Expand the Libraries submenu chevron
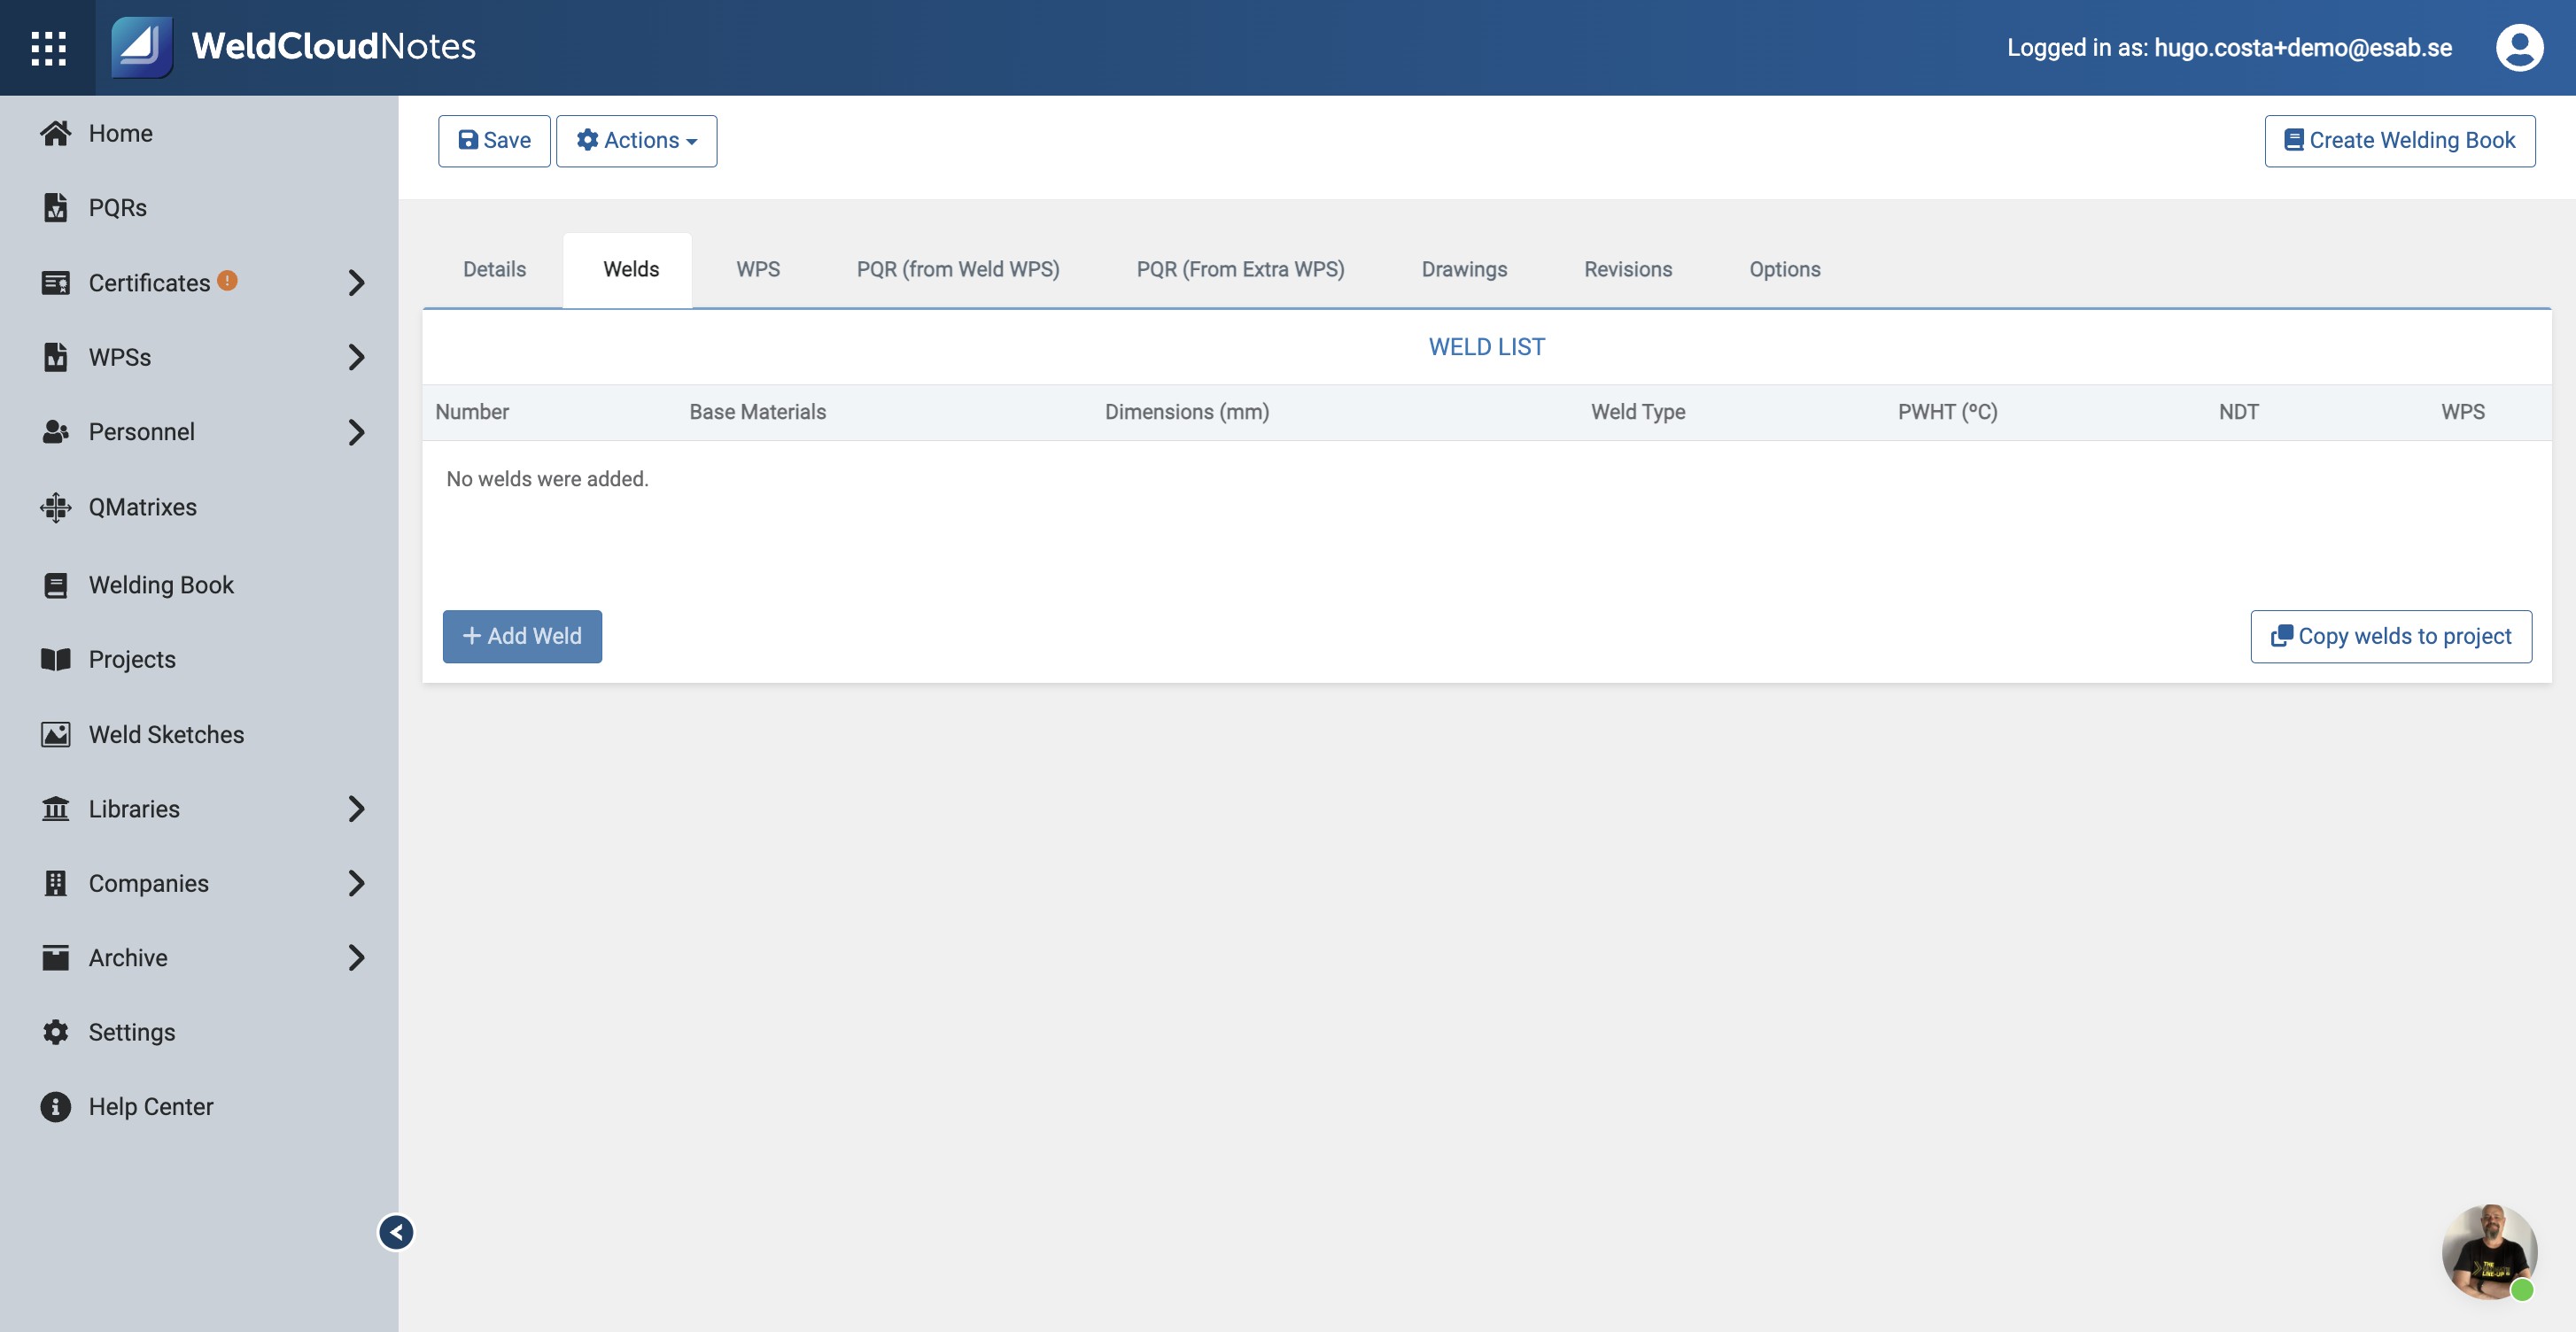 pyautogui.click(x=357, y=808)
